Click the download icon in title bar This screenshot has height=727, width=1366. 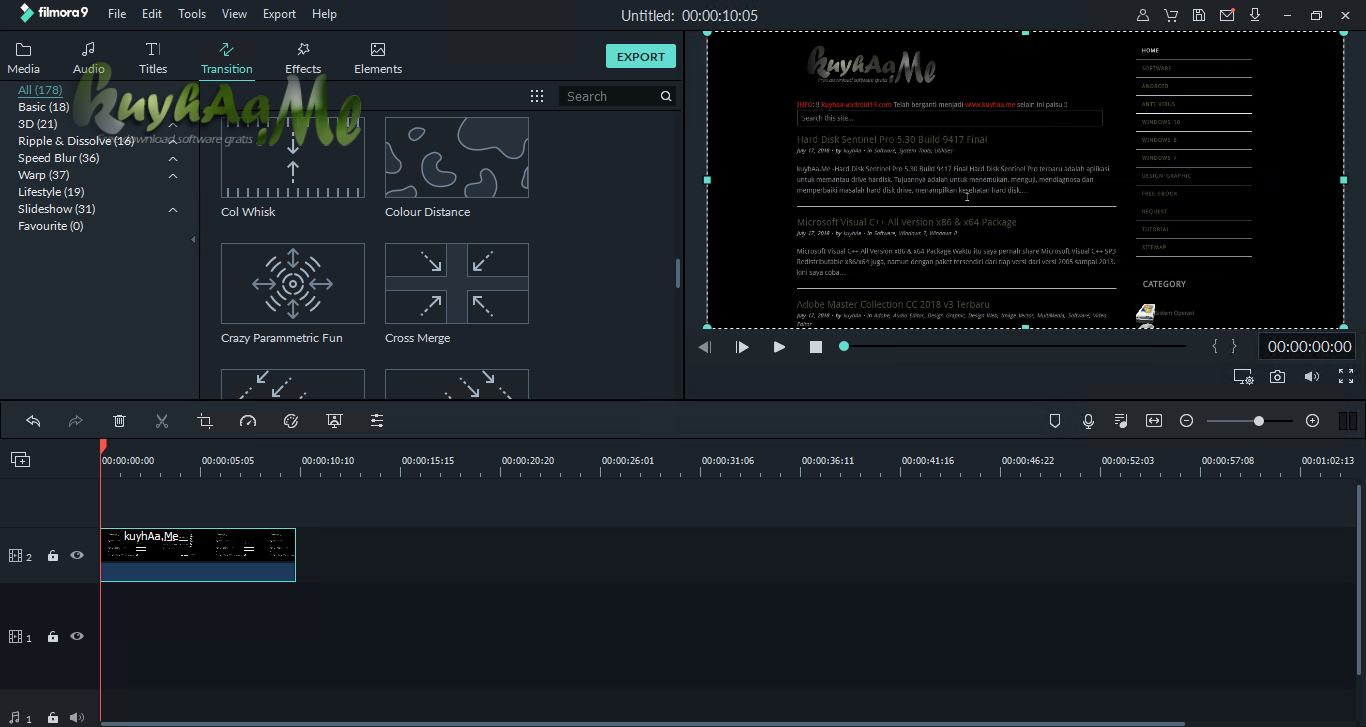coord(1255,15)
